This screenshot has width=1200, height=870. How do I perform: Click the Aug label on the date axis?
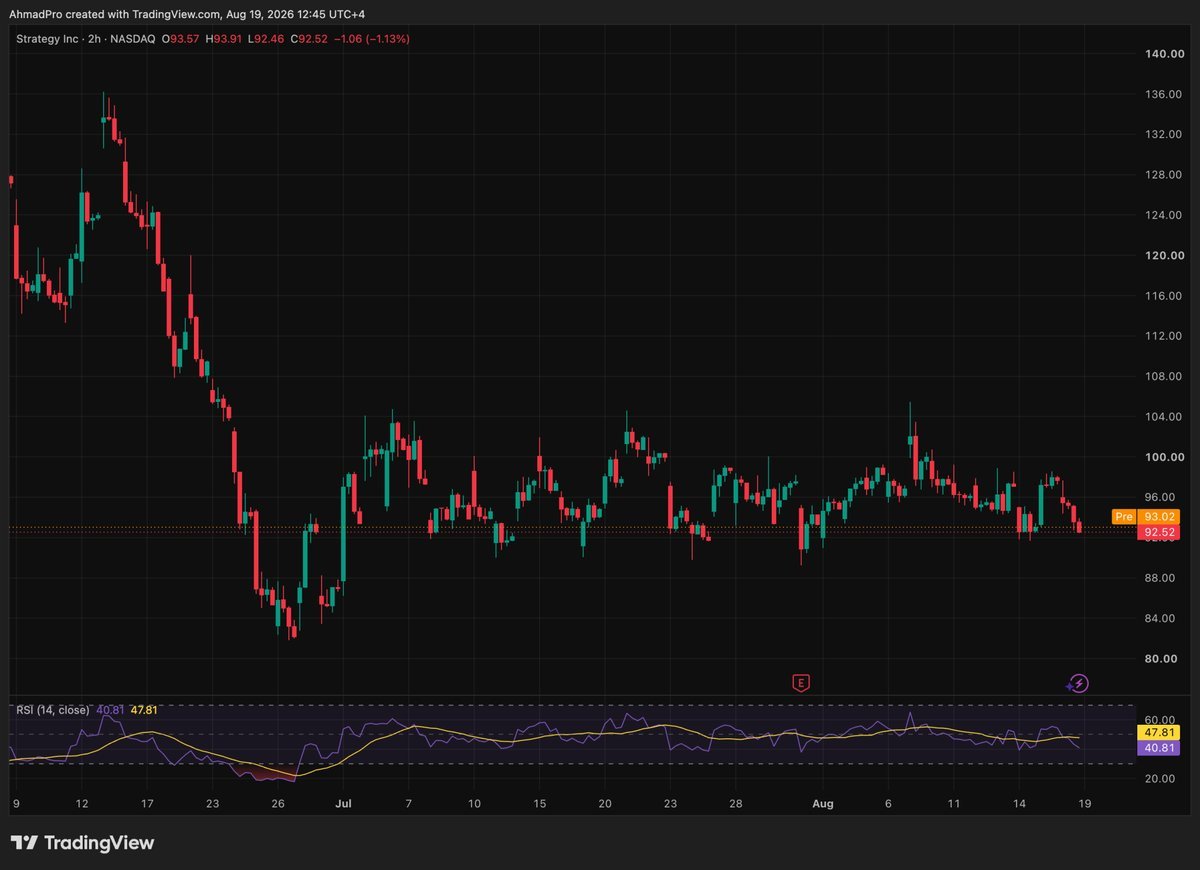[x=823, y=803]
